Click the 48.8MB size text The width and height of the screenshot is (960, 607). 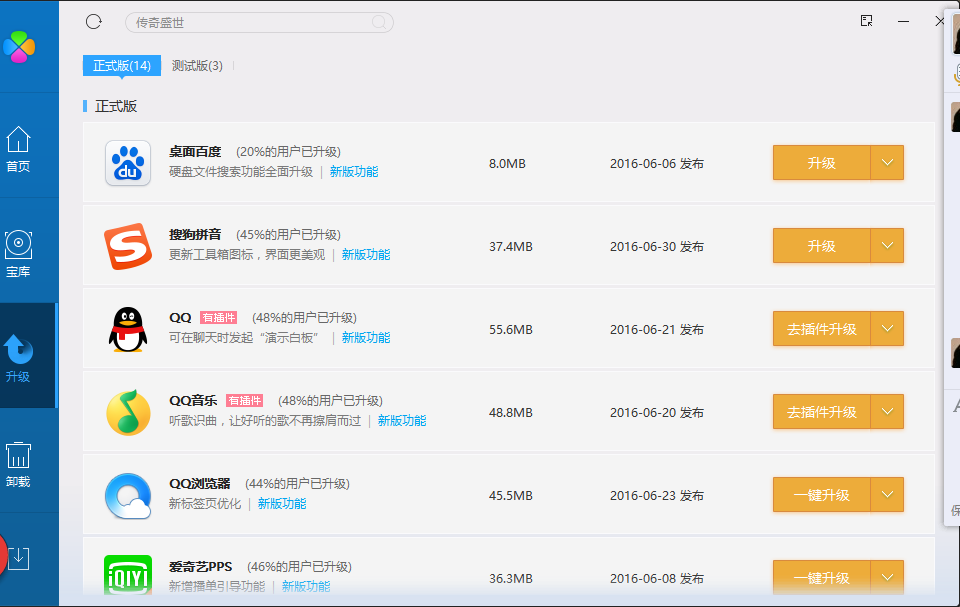click(x=511, y=412)
